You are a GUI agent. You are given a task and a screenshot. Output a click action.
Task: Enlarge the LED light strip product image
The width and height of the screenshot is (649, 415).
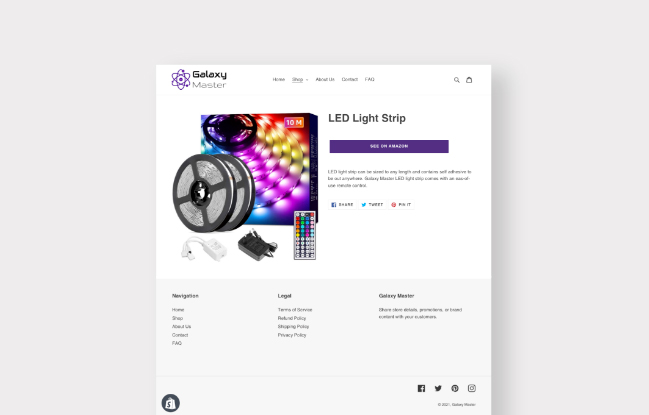(x=245, y=187)
